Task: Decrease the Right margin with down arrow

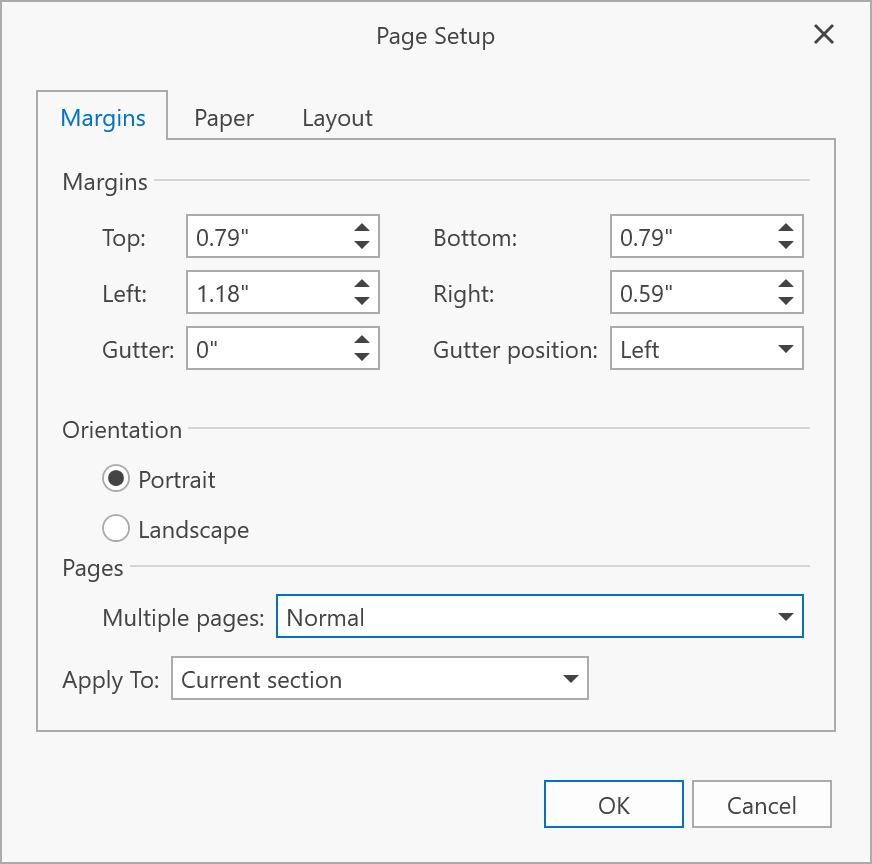Action: point(785,302)
